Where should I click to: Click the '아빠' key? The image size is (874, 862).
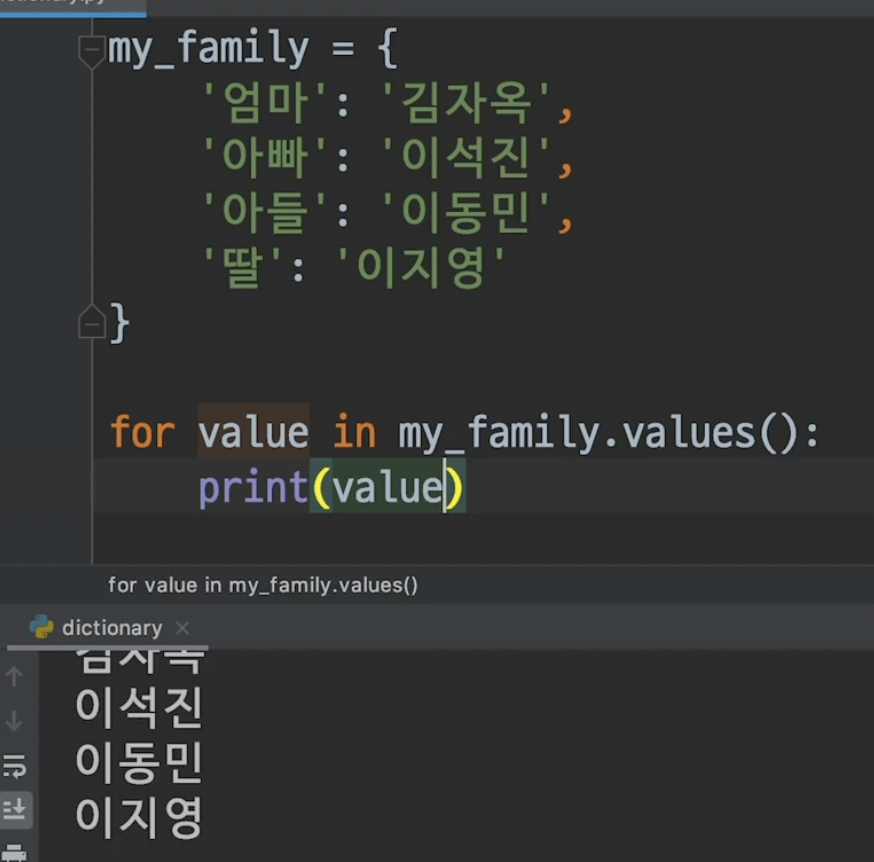pos(264,156)
